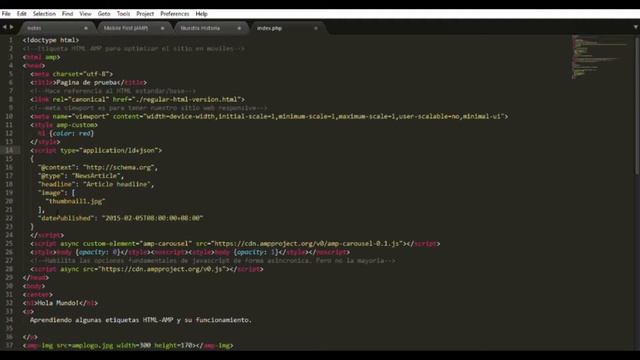Click the "amp-custom" style attribute

pos(76,125)
